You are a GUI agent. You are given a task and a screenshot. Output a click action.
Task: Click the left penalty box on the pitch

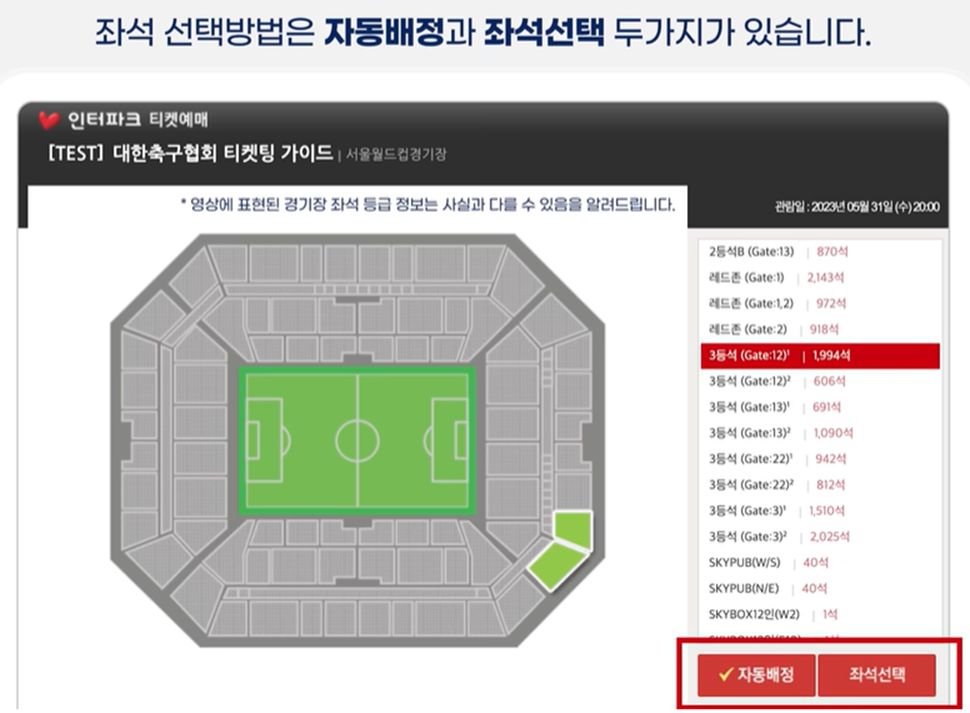click(x=265, y=440)
